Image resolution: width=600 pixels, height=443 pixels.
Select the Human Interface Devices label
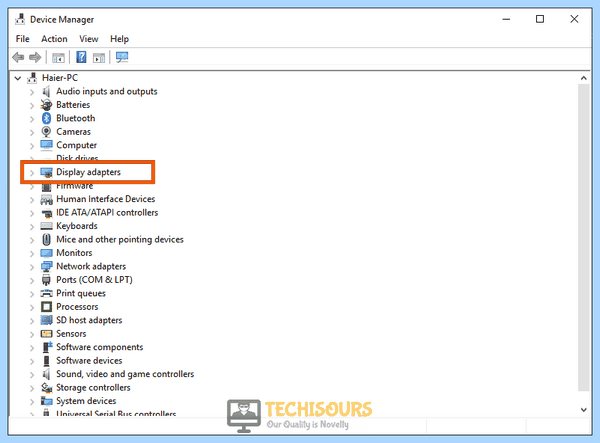point(106,199)
